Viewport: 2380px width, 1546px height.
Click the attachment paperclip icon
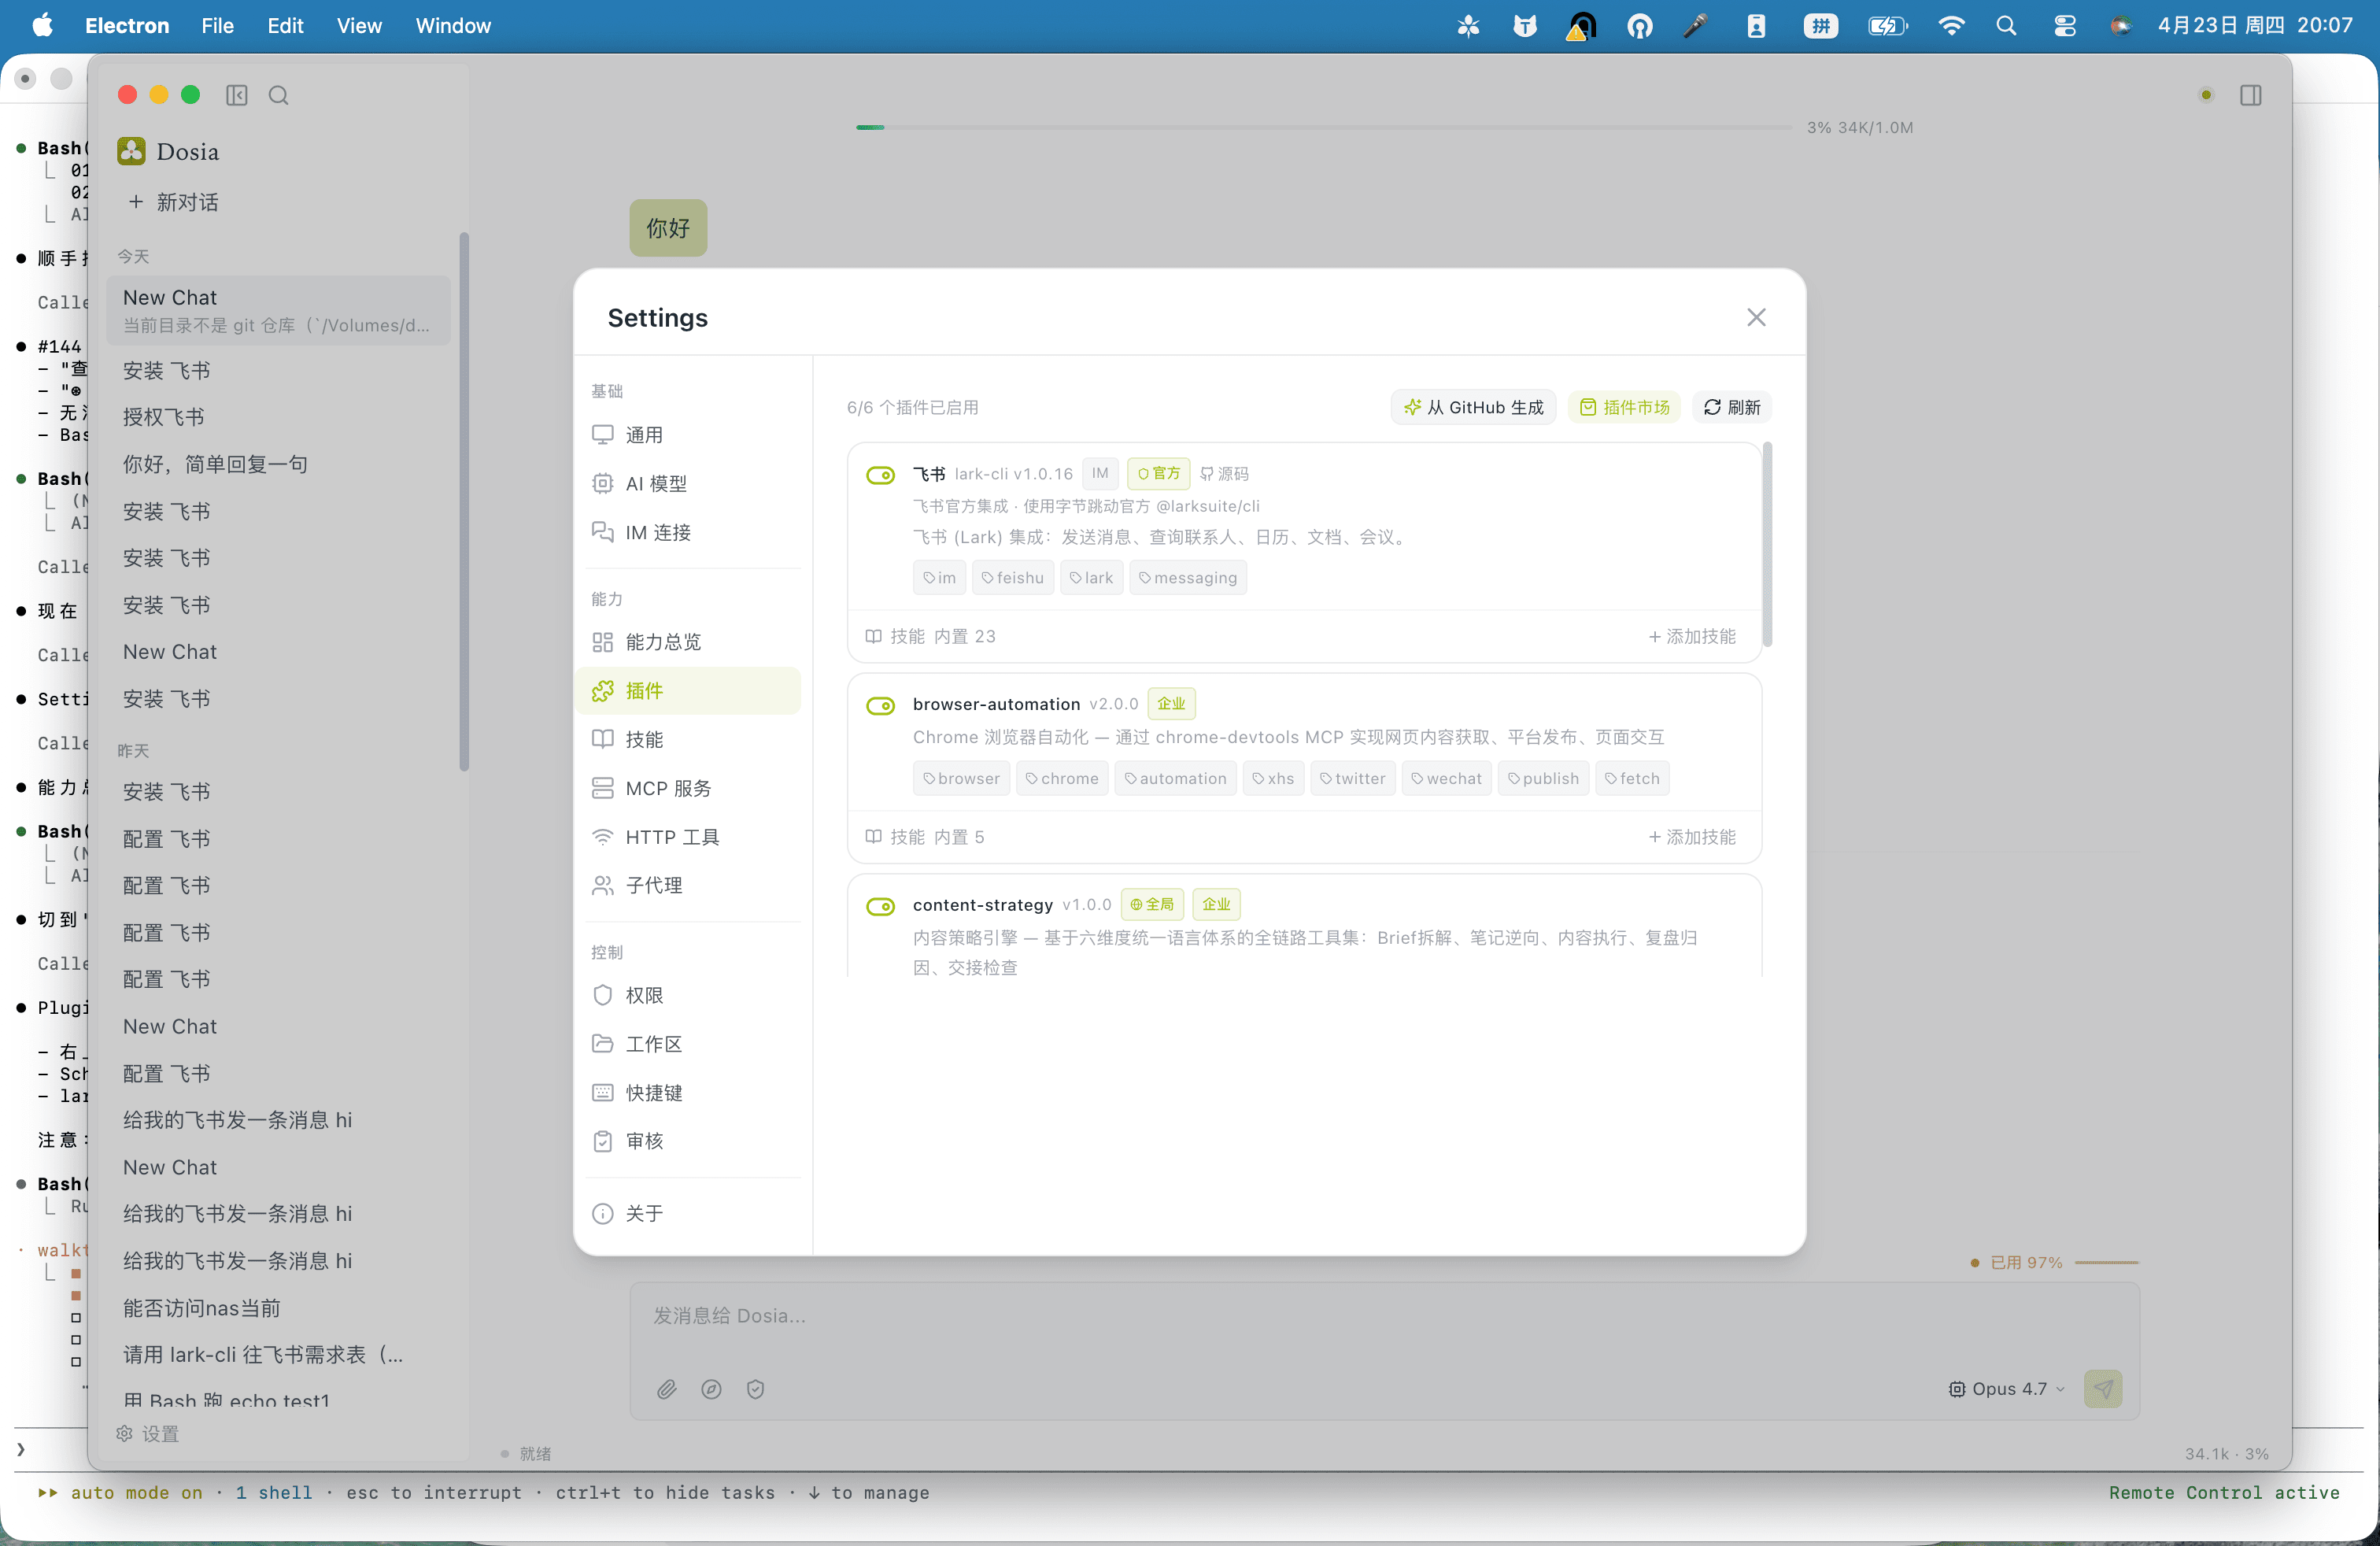[667, 1389]
